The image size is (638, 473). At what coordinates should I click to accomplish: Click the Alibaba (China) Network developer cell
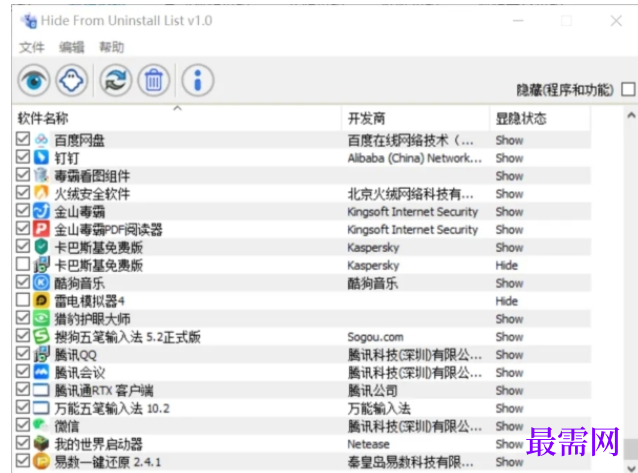[415, 158]
